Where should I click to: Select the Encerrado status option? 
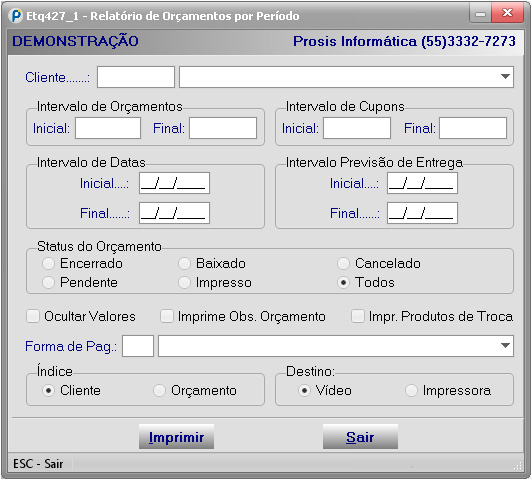tap(48, 264)
